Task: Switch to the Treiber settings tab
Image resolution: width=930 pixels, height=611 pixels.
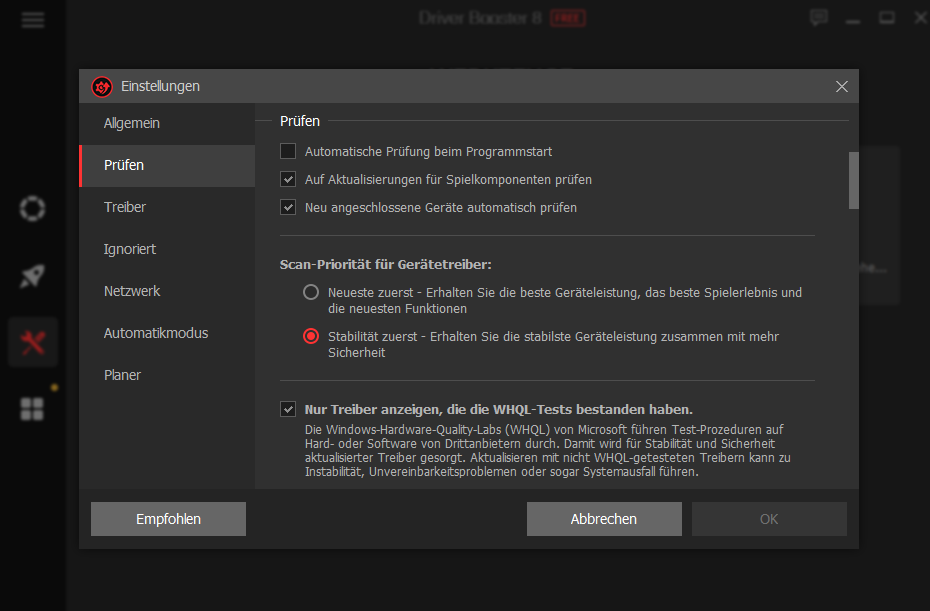Action: pyautogui.click(x=123, y=207)
